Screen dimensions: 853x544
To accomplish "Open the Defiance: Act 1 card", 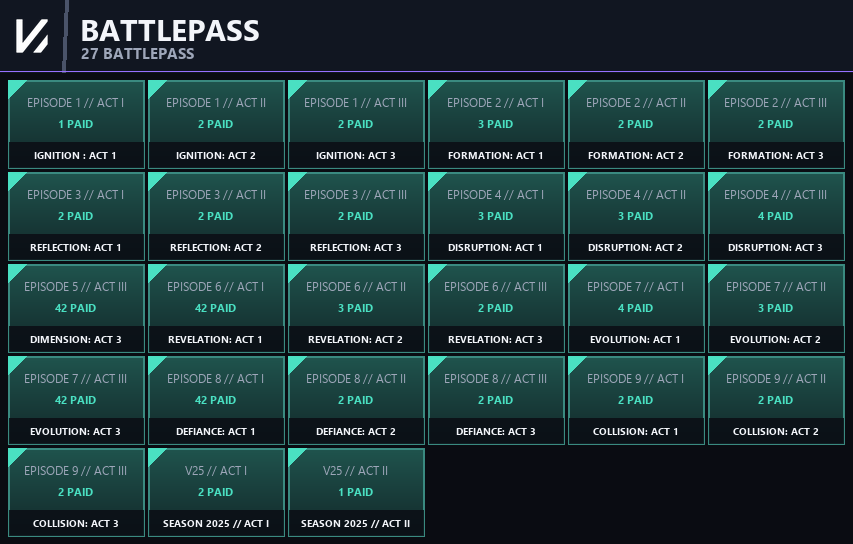I will pyautogui.click(x=216, y=400).
